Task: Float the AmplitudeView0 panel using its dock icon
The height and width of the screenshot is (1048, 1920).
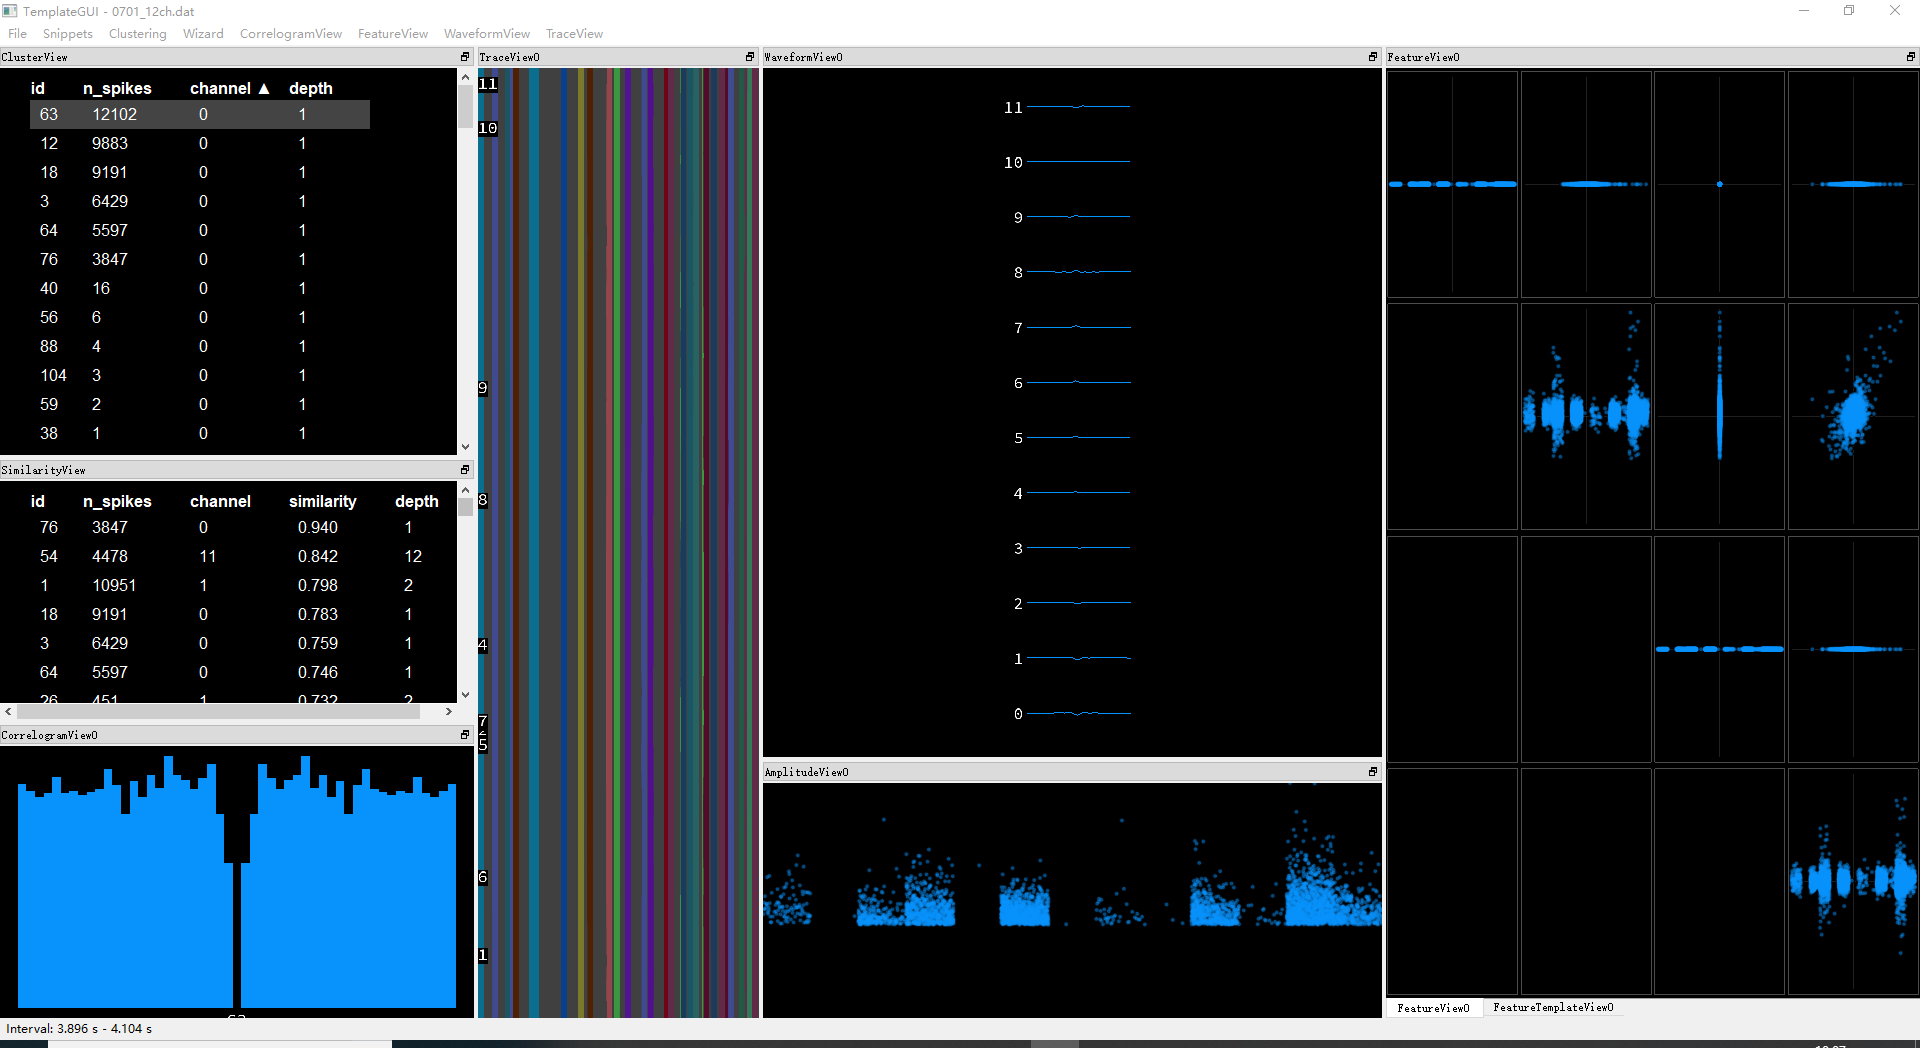Action: point(1373,771)
